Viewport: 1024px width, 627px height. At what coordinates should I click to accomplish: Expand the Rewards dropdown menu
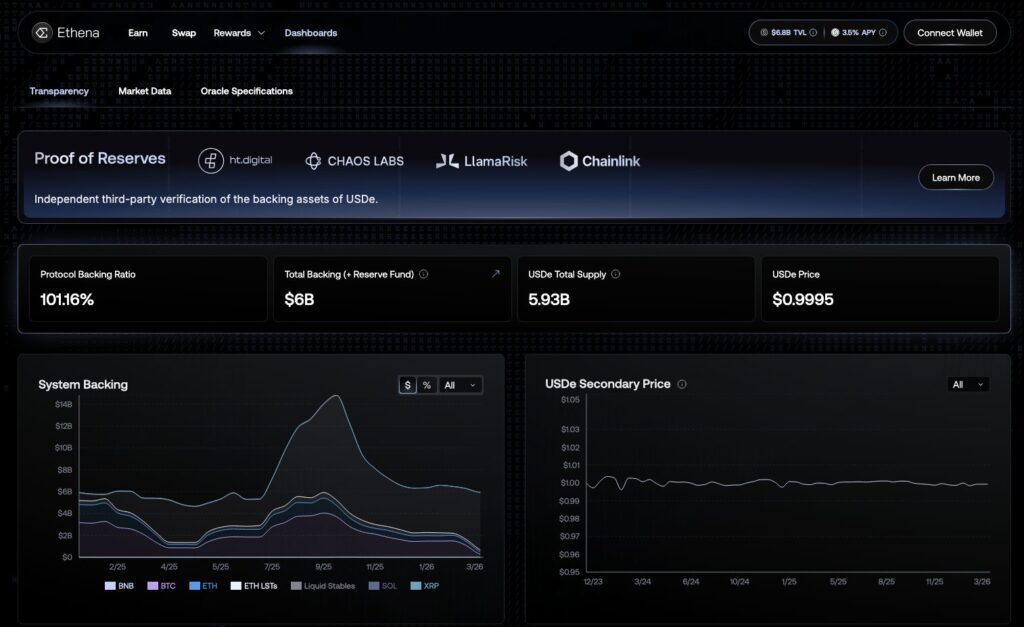point(239,33)
